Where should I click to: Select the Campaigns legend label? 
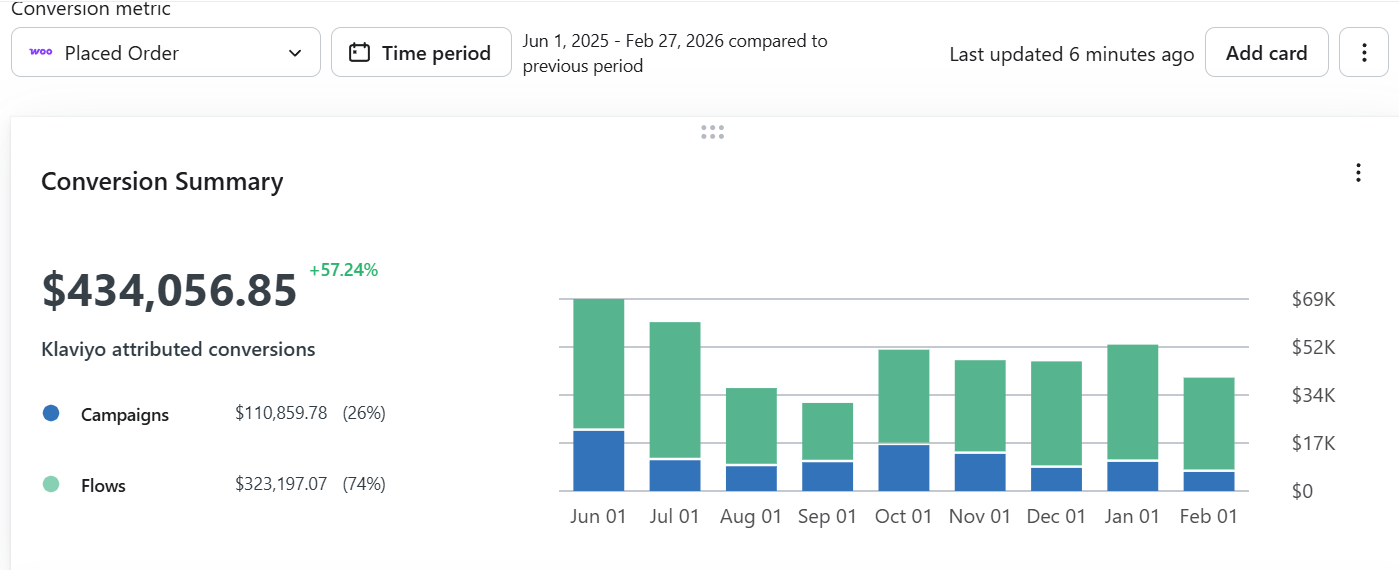pyautogui.click(x=125, y=415)
